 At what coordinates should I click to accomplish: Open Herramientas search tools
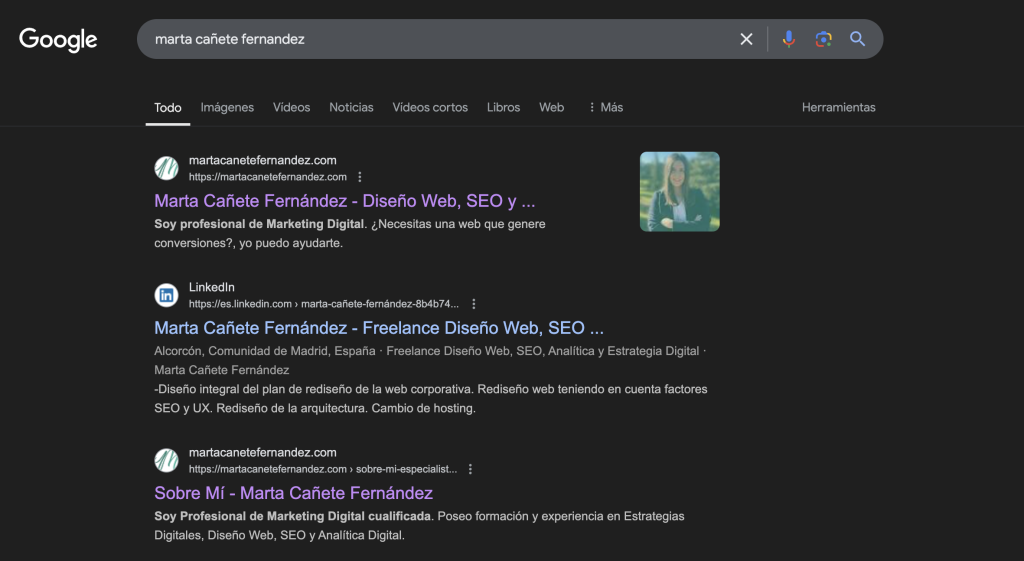tap(839, 107)
